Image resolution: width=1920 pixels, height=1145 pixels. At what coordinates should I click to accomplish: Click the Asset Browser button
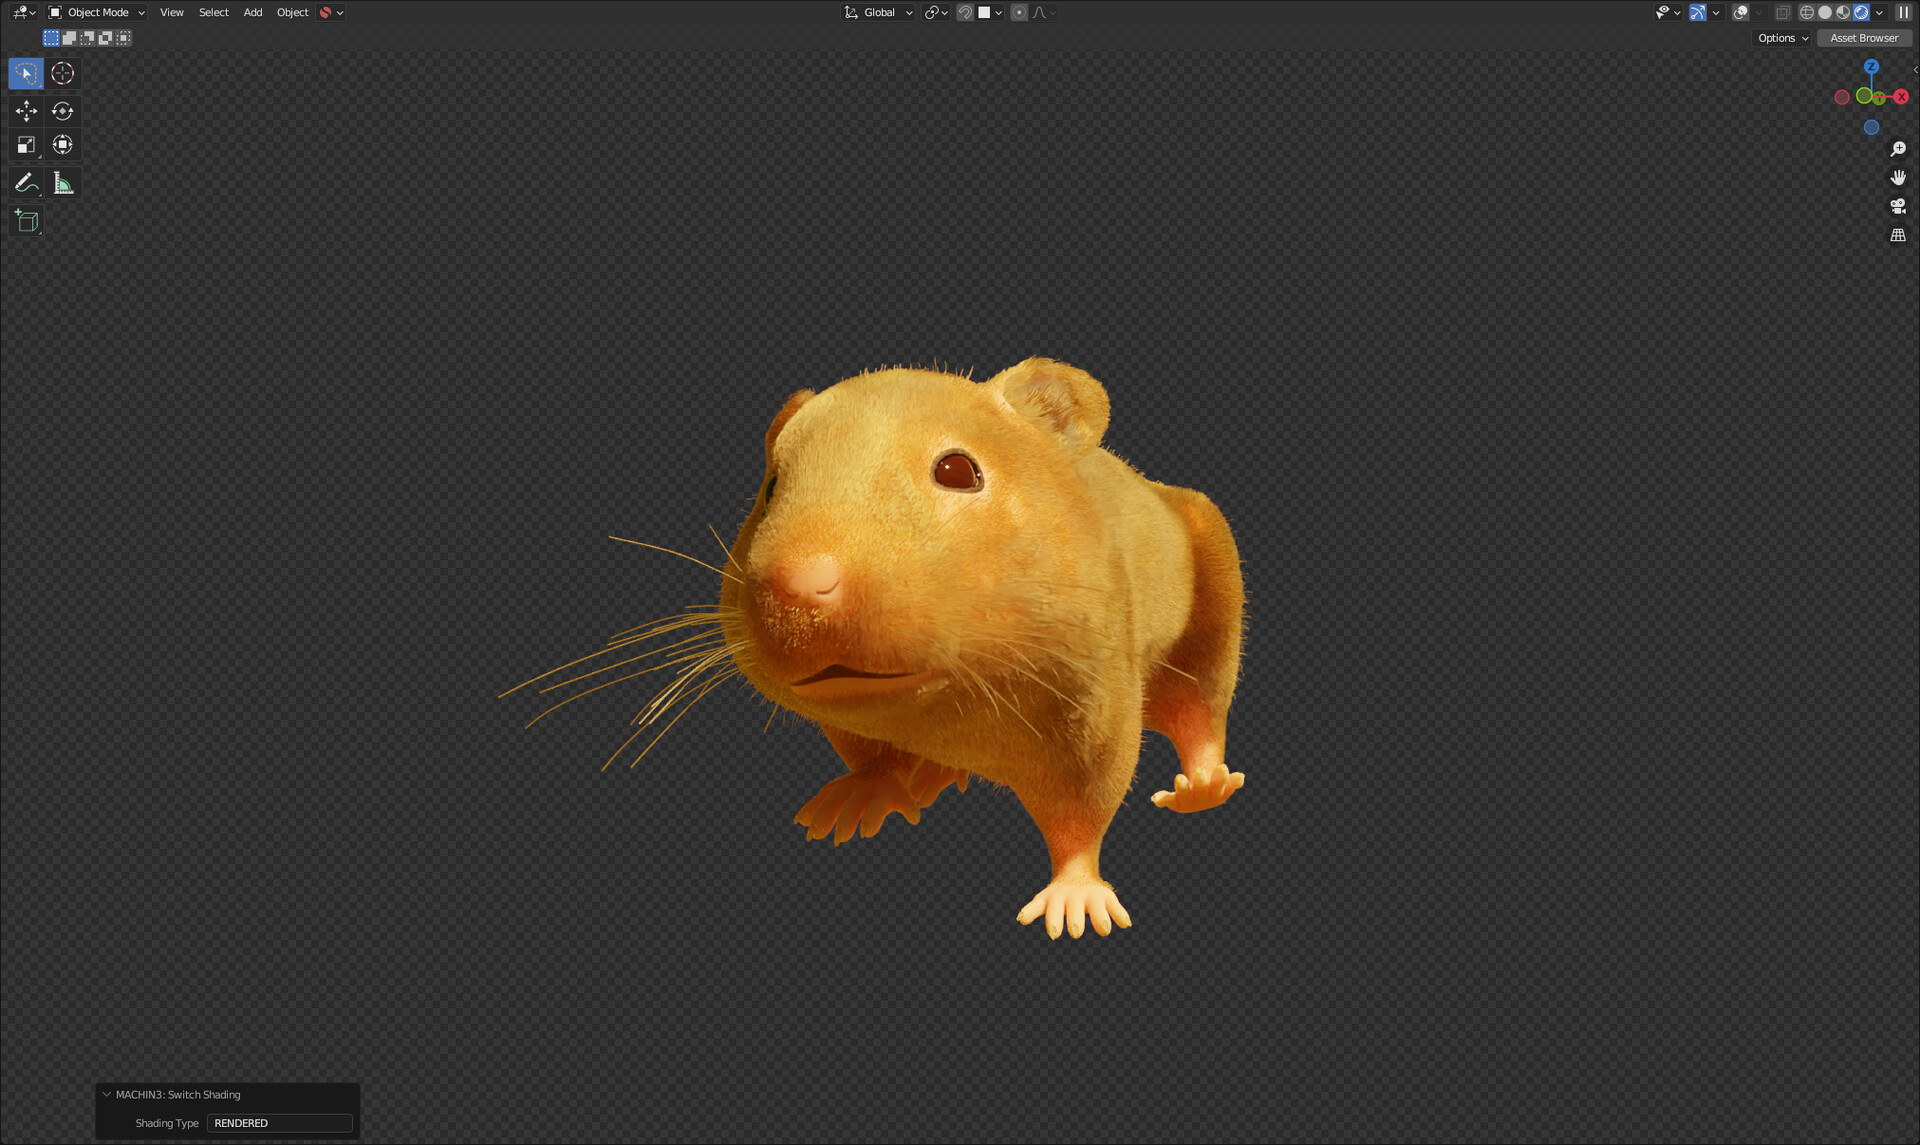click(x=1864, y=38)
